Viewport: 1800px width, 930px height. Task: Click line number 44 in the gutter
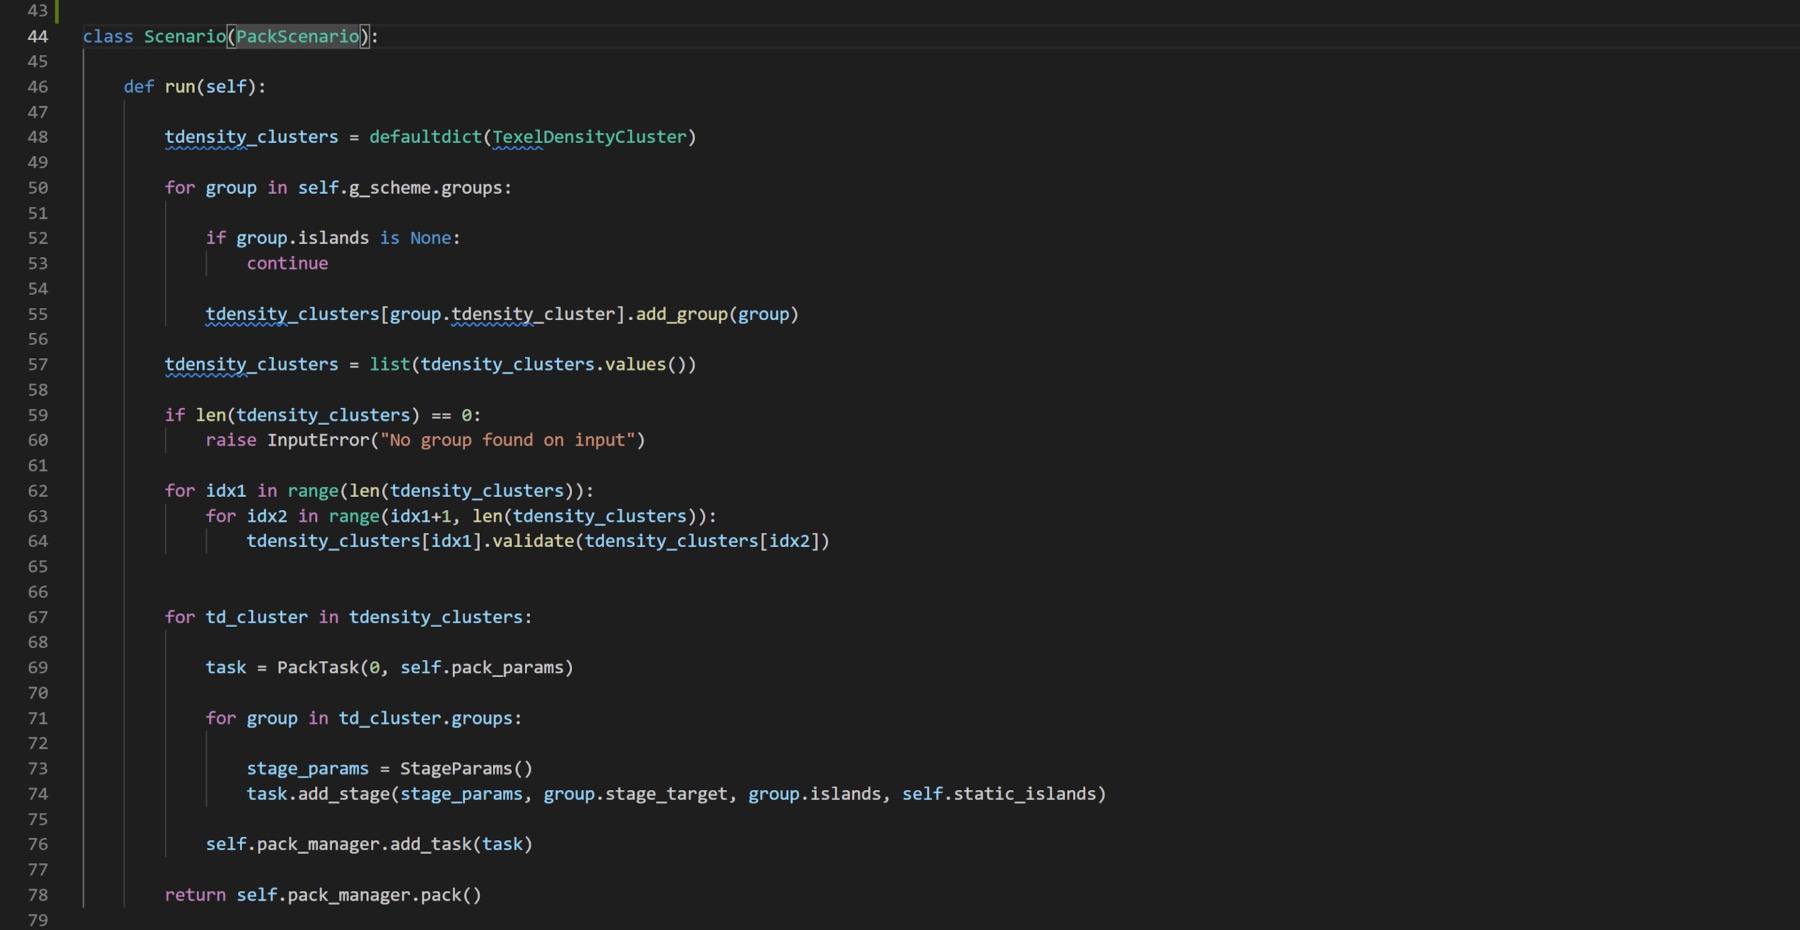(38, 36)
